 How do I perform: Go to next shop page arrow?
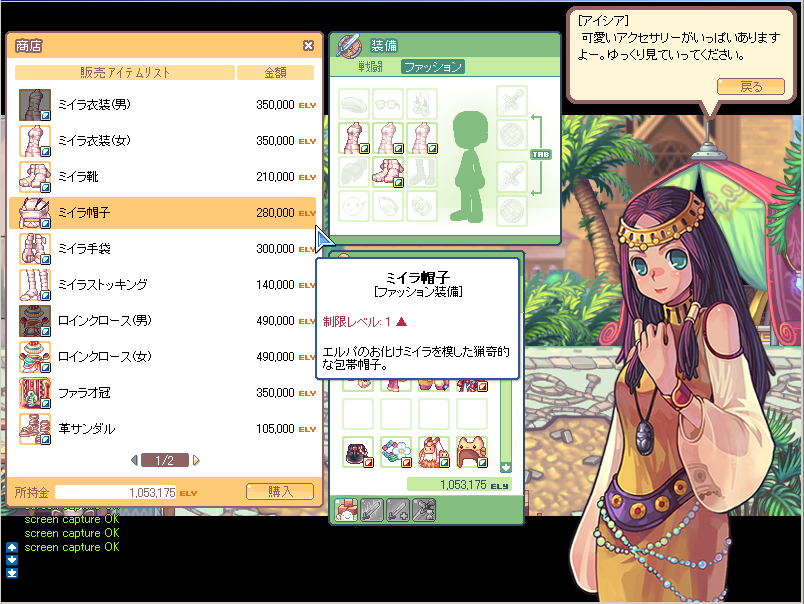[x=196, y=460]
